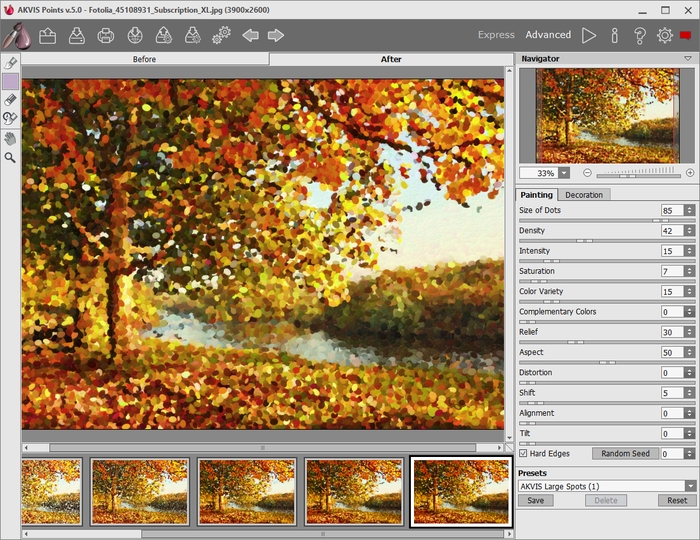700x540 pixels.
Task: Click the Print Image icon
Action: point(106,35)
